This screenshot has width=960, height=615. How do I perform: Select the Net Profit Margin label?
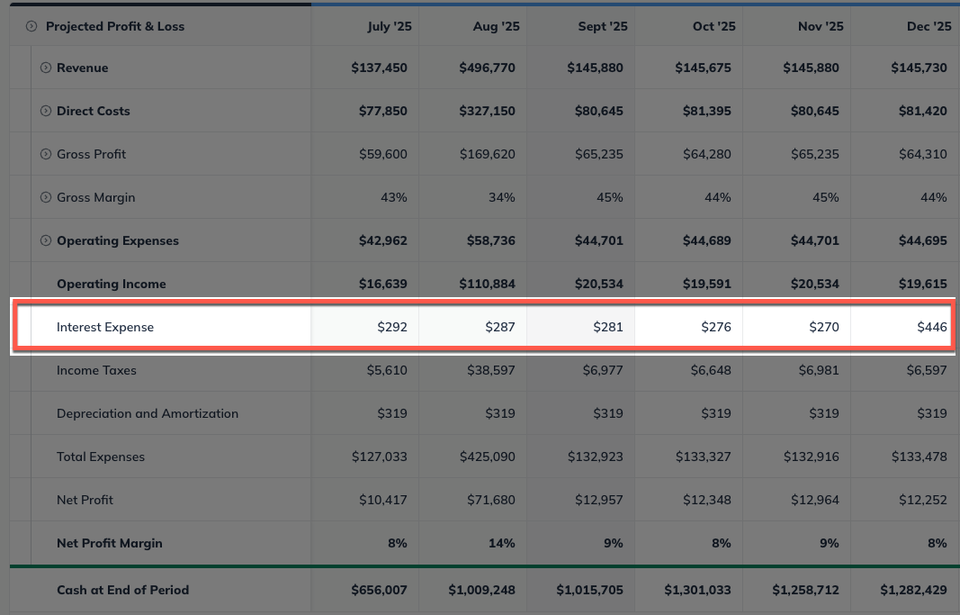tap(109, 543)
